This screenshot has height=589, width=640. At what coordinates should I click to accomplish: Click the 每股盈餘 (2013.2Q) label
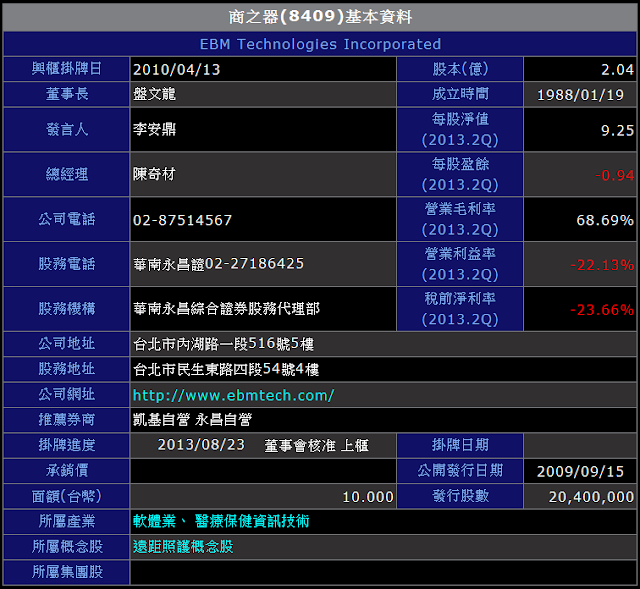[x=460, y=174]
